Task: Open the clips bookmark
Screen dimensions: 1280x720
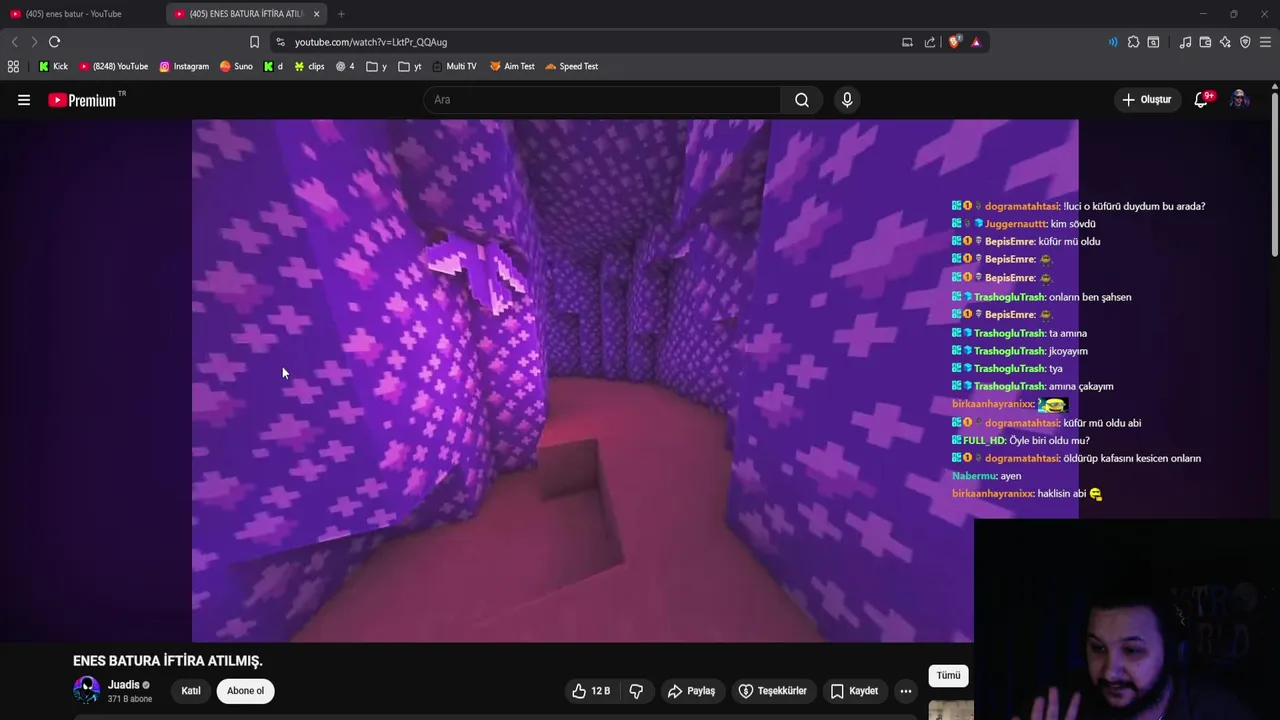Action: (309, 66)
